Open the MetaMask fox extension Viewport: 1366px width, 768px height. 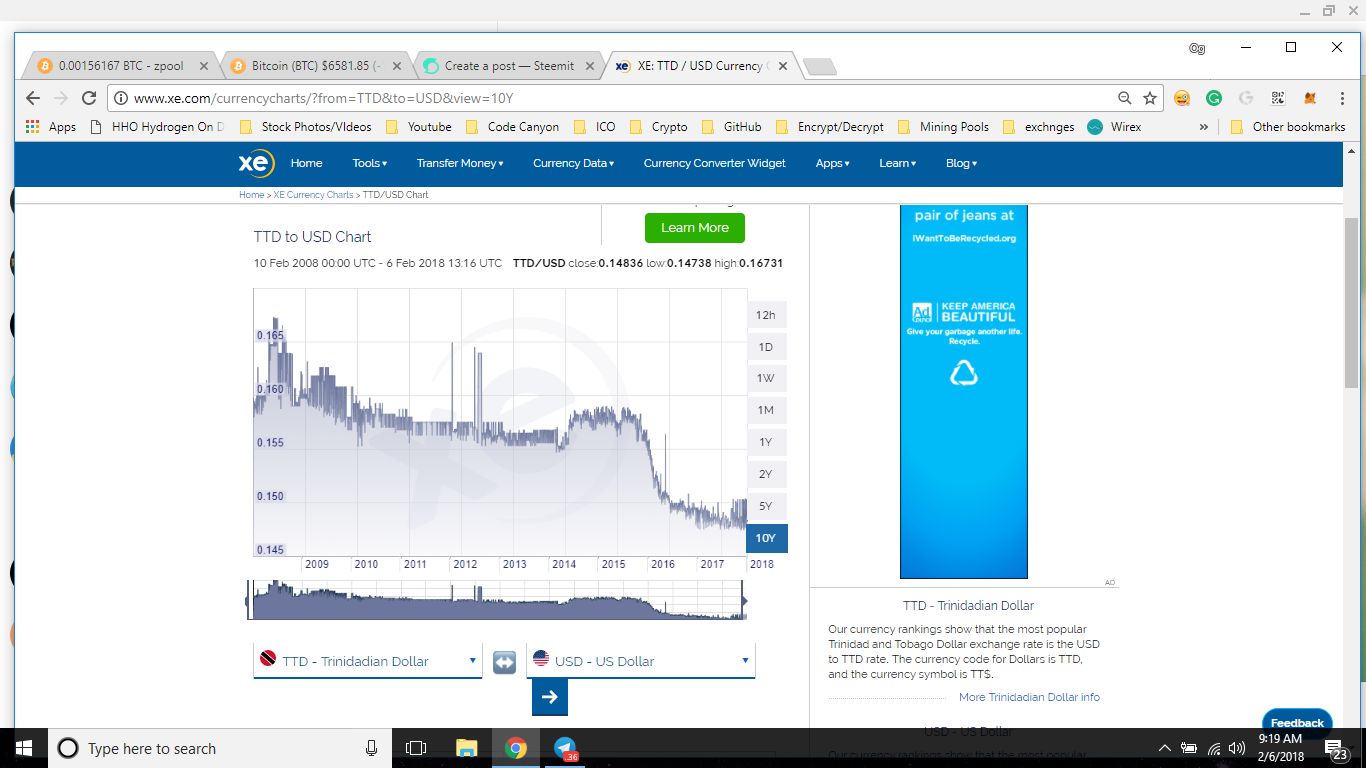pyautogui.click(x=1310, y=98)
